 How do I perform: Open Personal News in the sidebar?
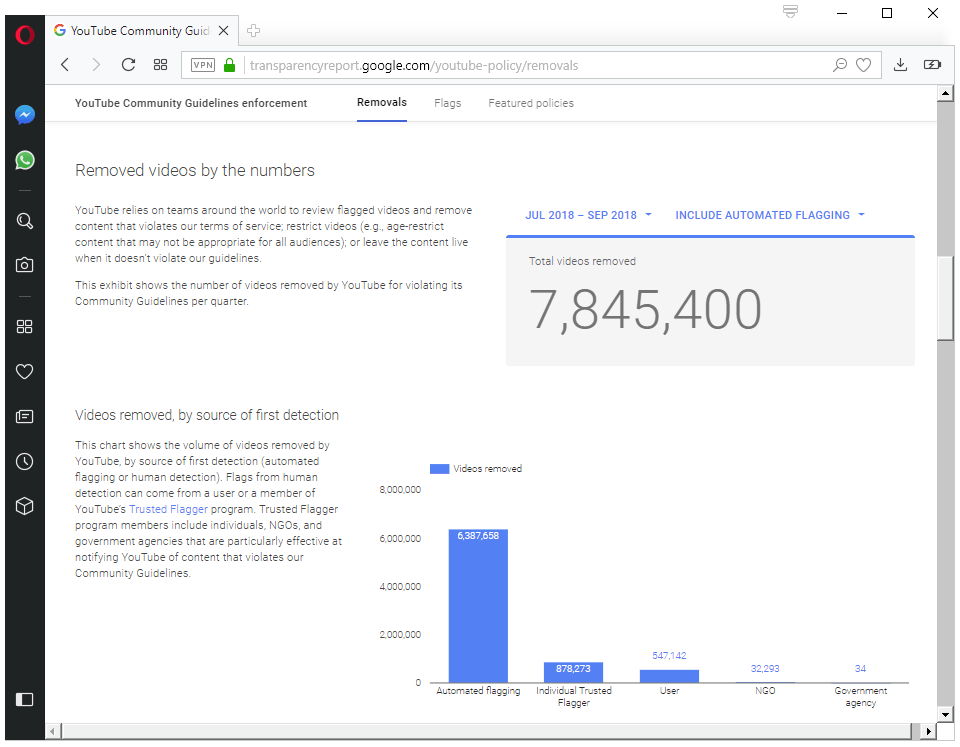tap(24, 416)
